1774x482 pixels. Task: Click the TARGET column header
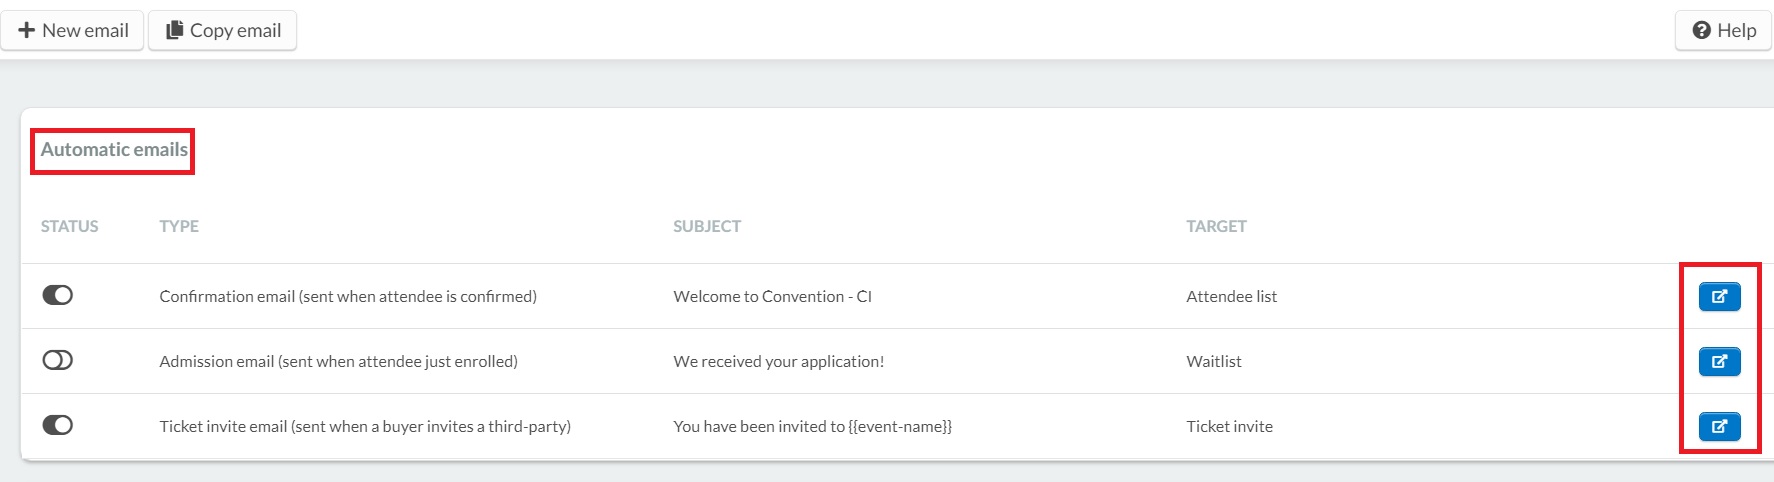click(x=1216, y=226)
